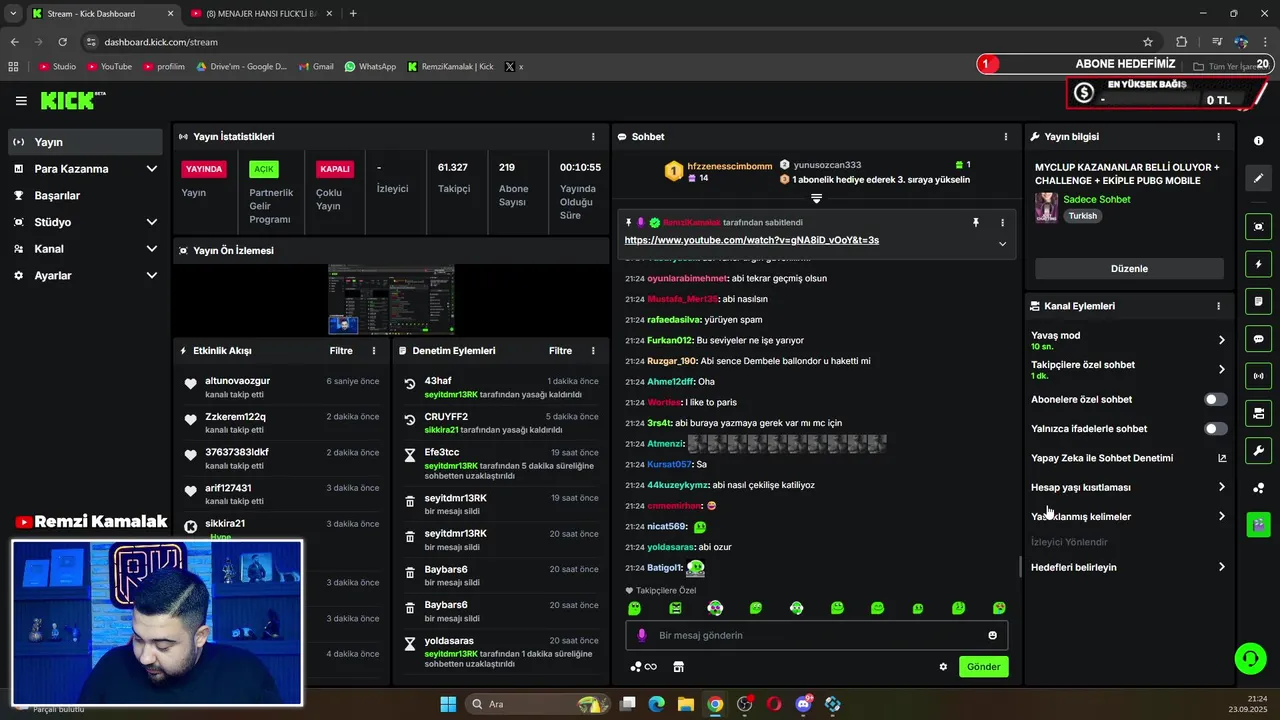Open Discord from the Windows taskbar
The height and width of the screenshot is (720, 1280).
pyautogui.click(x=804, y=704)
